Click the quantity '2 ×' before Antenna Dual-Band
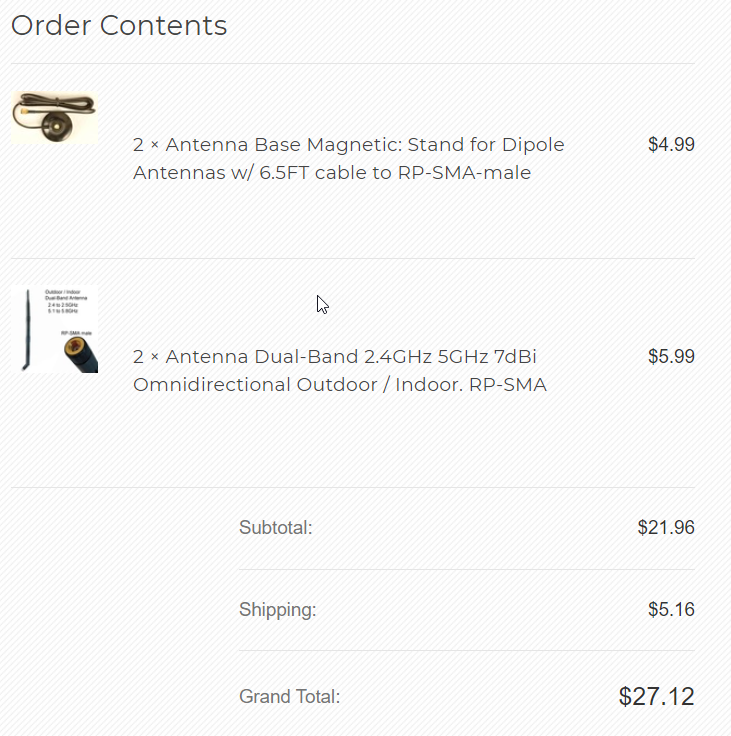The width and height of the screenshot is (731, 736). 146,357
